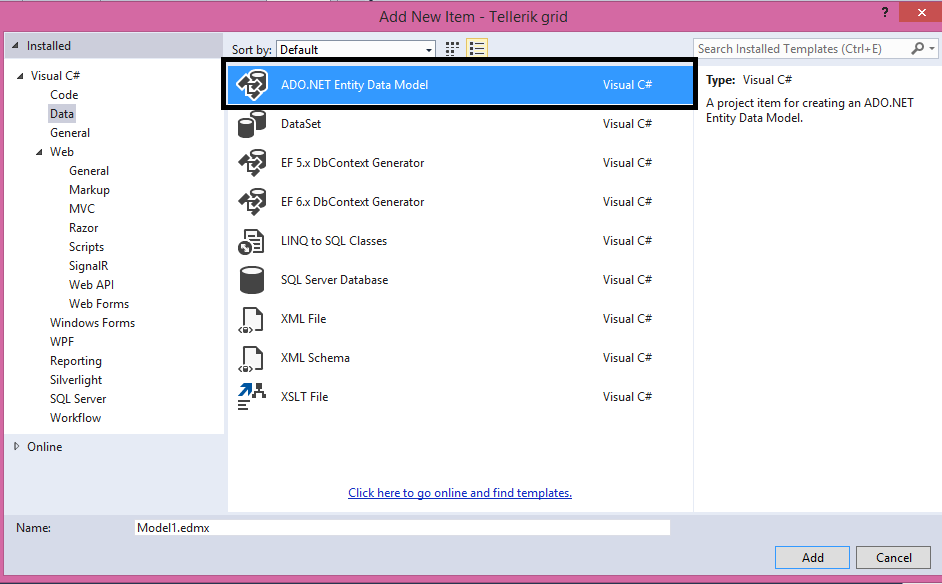Open the help question mark button
This screenshot has width=942, height=584.
(x=885, y=12)
